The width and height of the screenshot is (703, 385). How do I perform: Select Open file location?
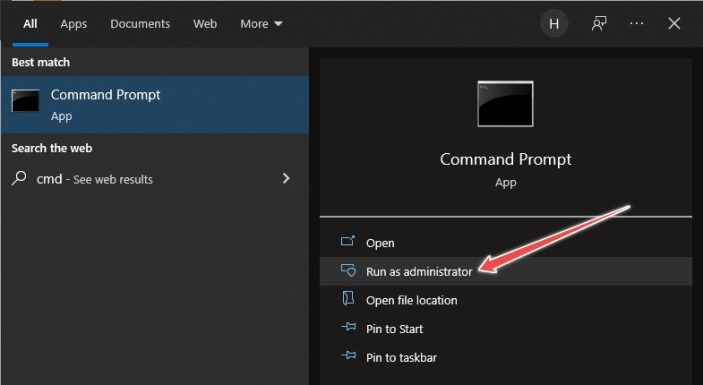click(x=506, y=300)
